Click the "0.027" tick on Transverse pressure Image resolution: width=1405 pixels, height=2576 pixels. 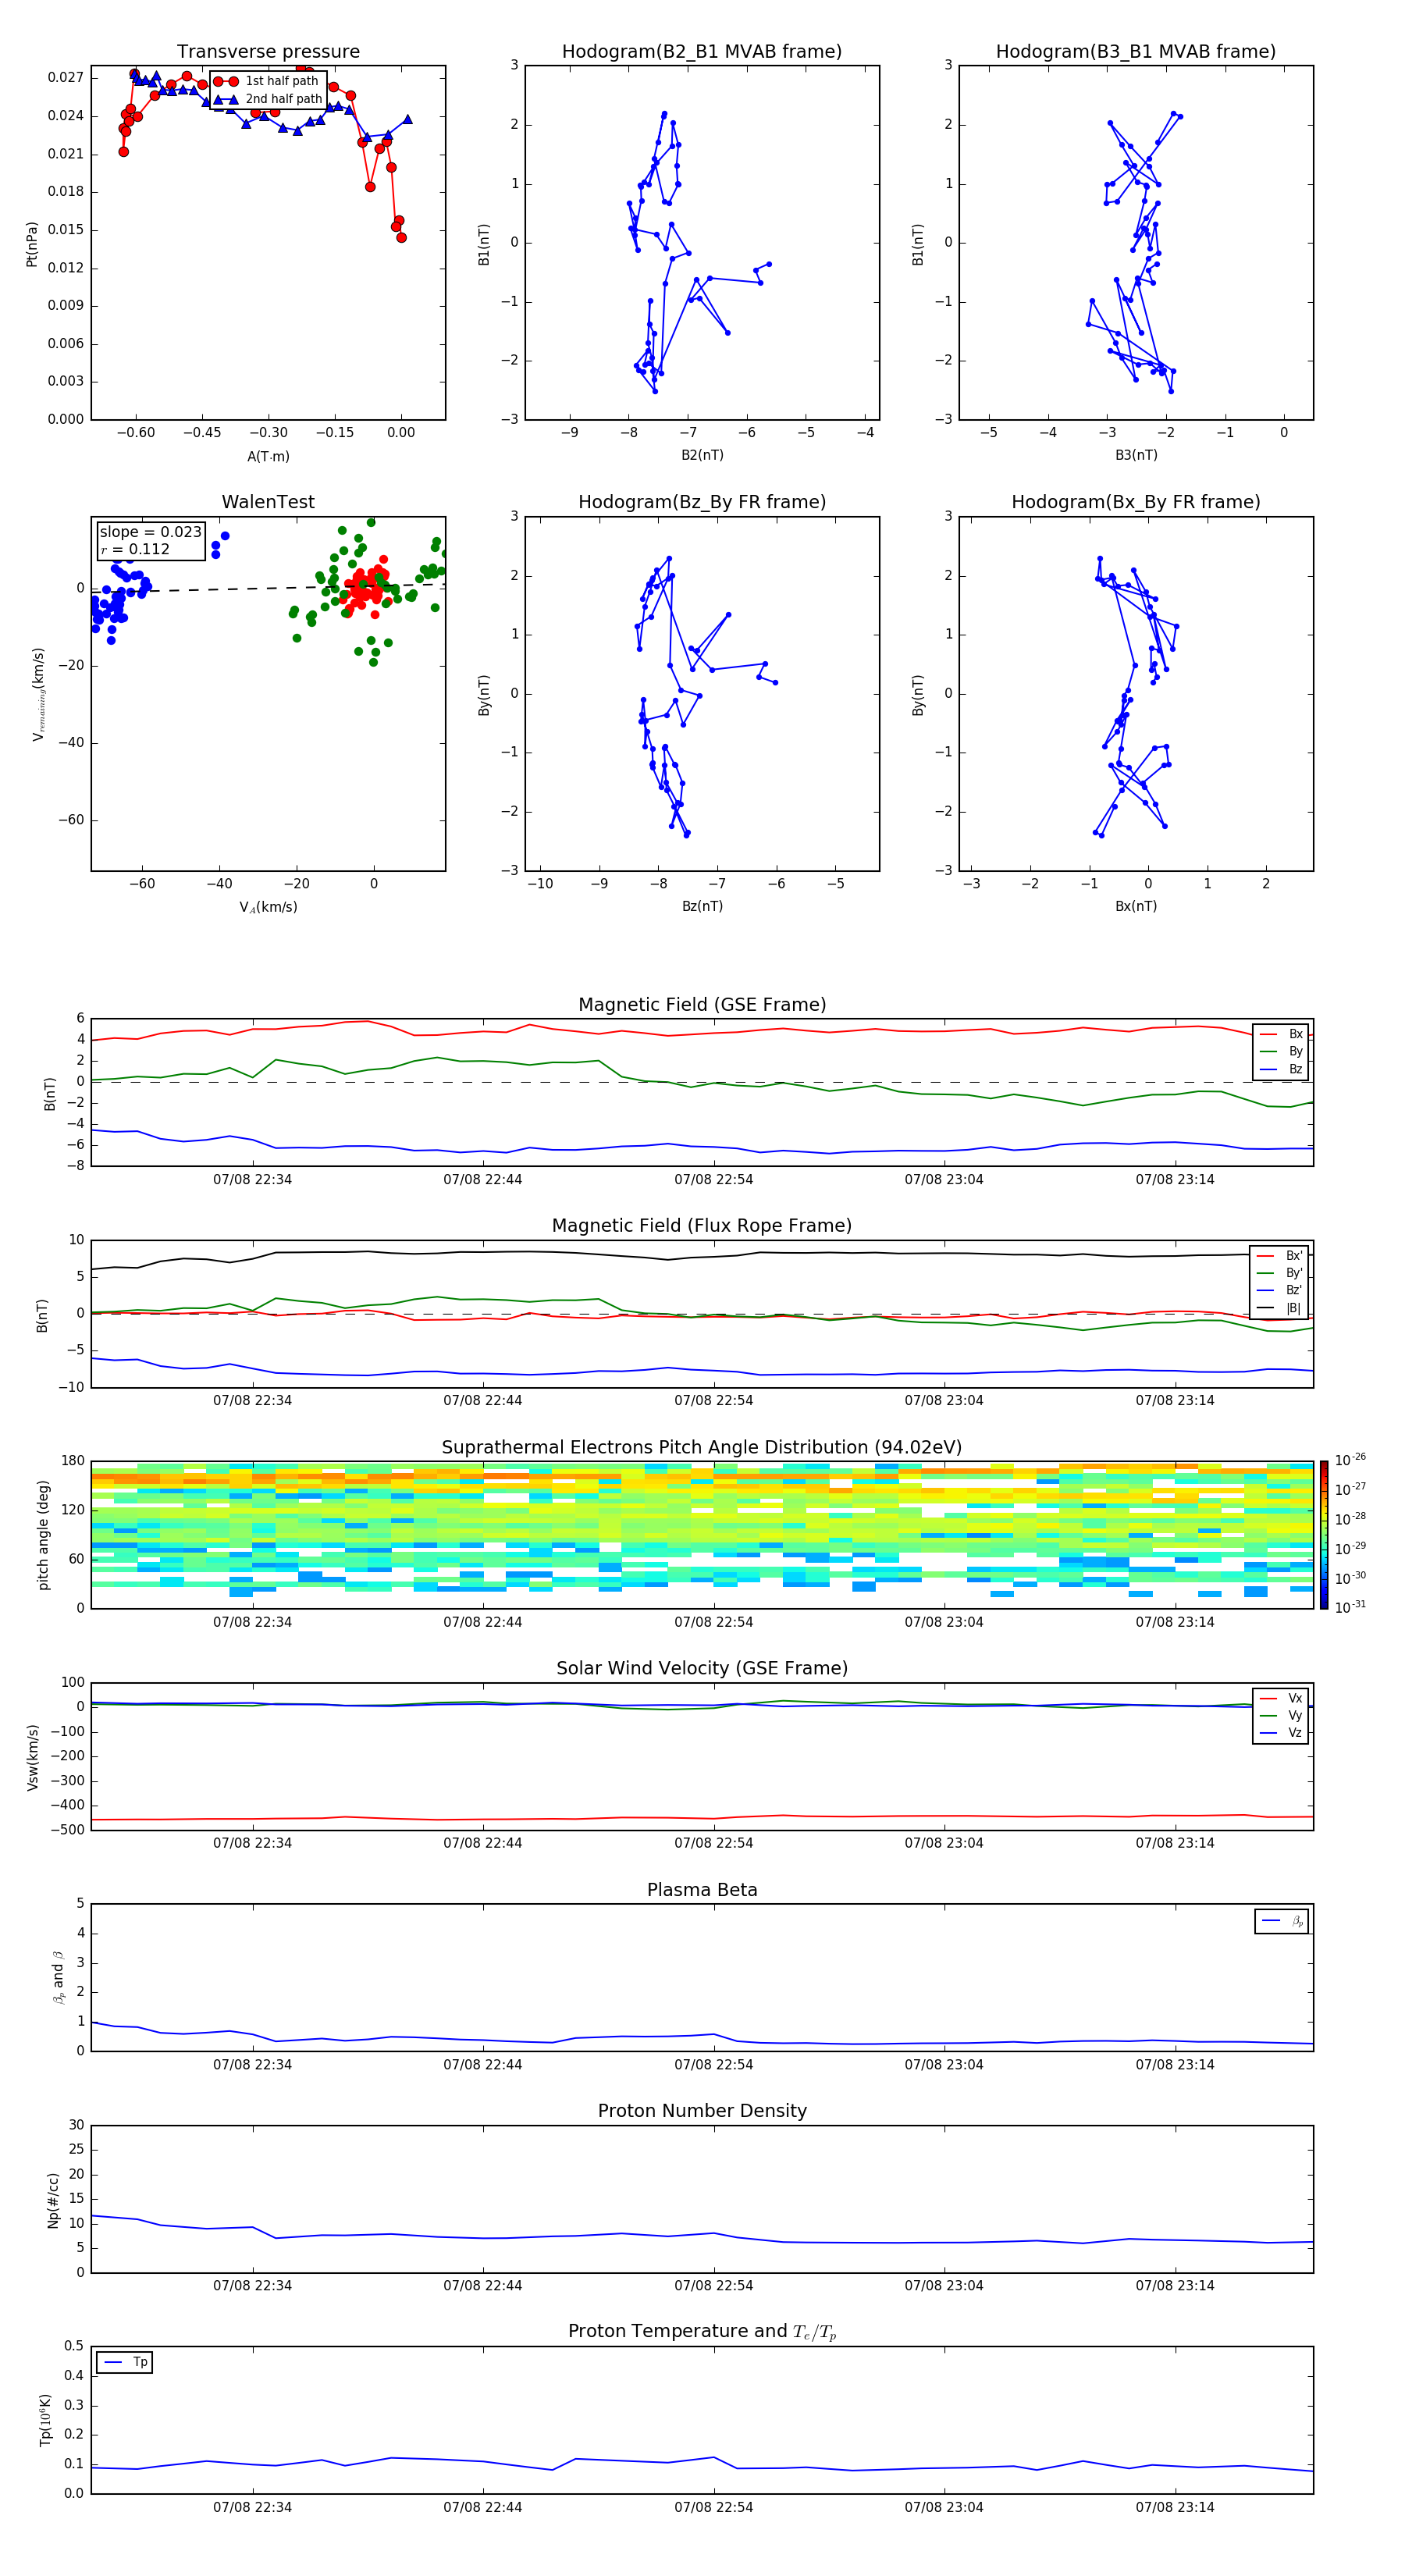[65, 78]
